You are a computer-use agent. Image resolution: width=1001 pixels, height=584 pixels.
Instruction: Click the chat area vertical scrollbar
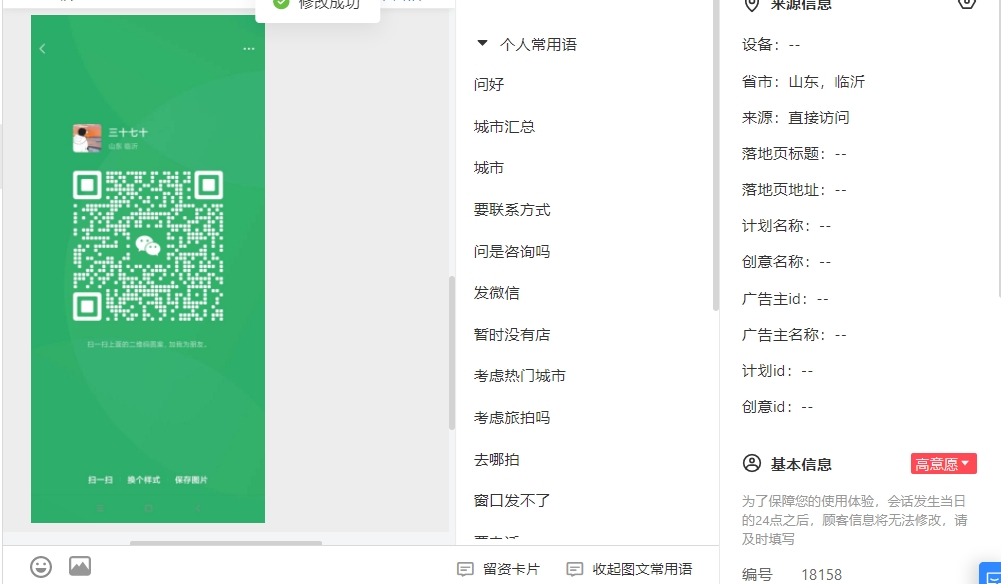(452, 353)
